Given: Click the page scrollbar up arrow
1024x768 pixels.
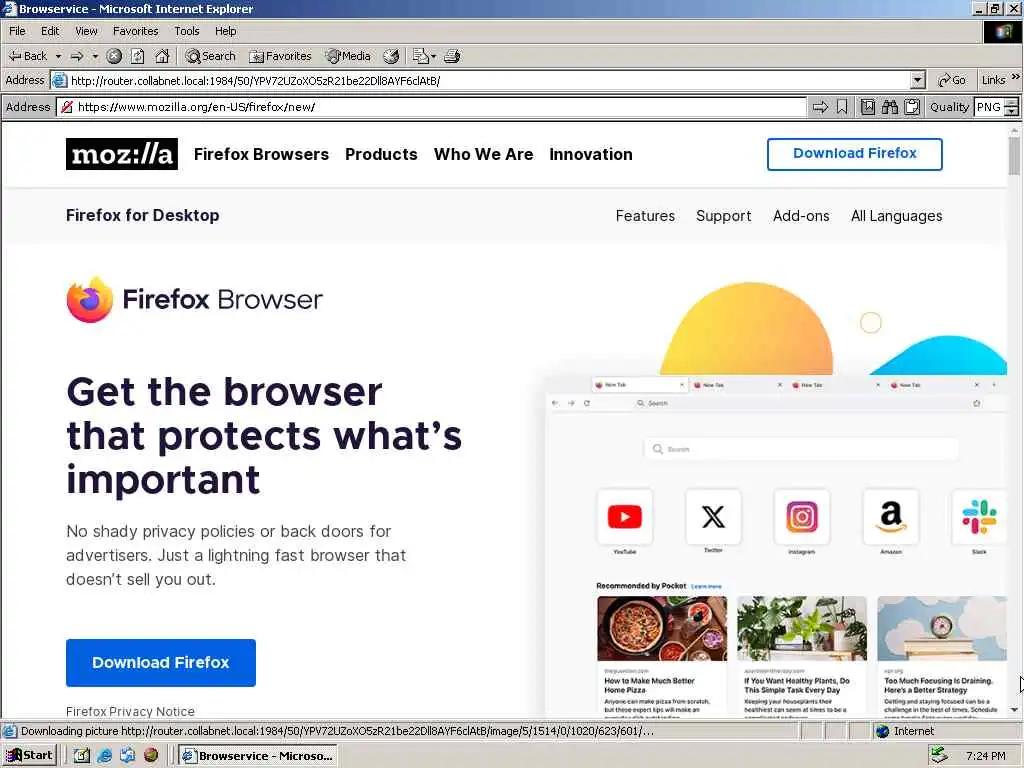Looking at the screenshot, I should [x=1014, y=131].
